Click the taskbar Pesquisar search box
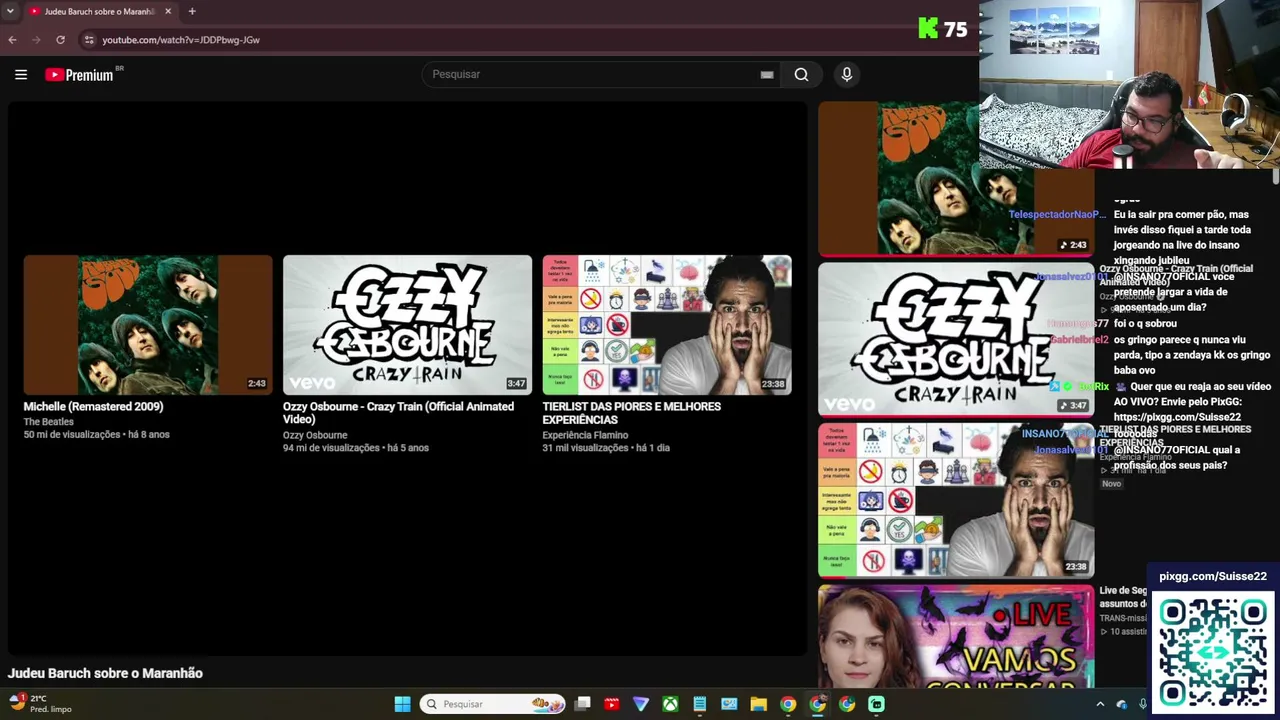Screen dimensions: 1280x720 (493, 704)
